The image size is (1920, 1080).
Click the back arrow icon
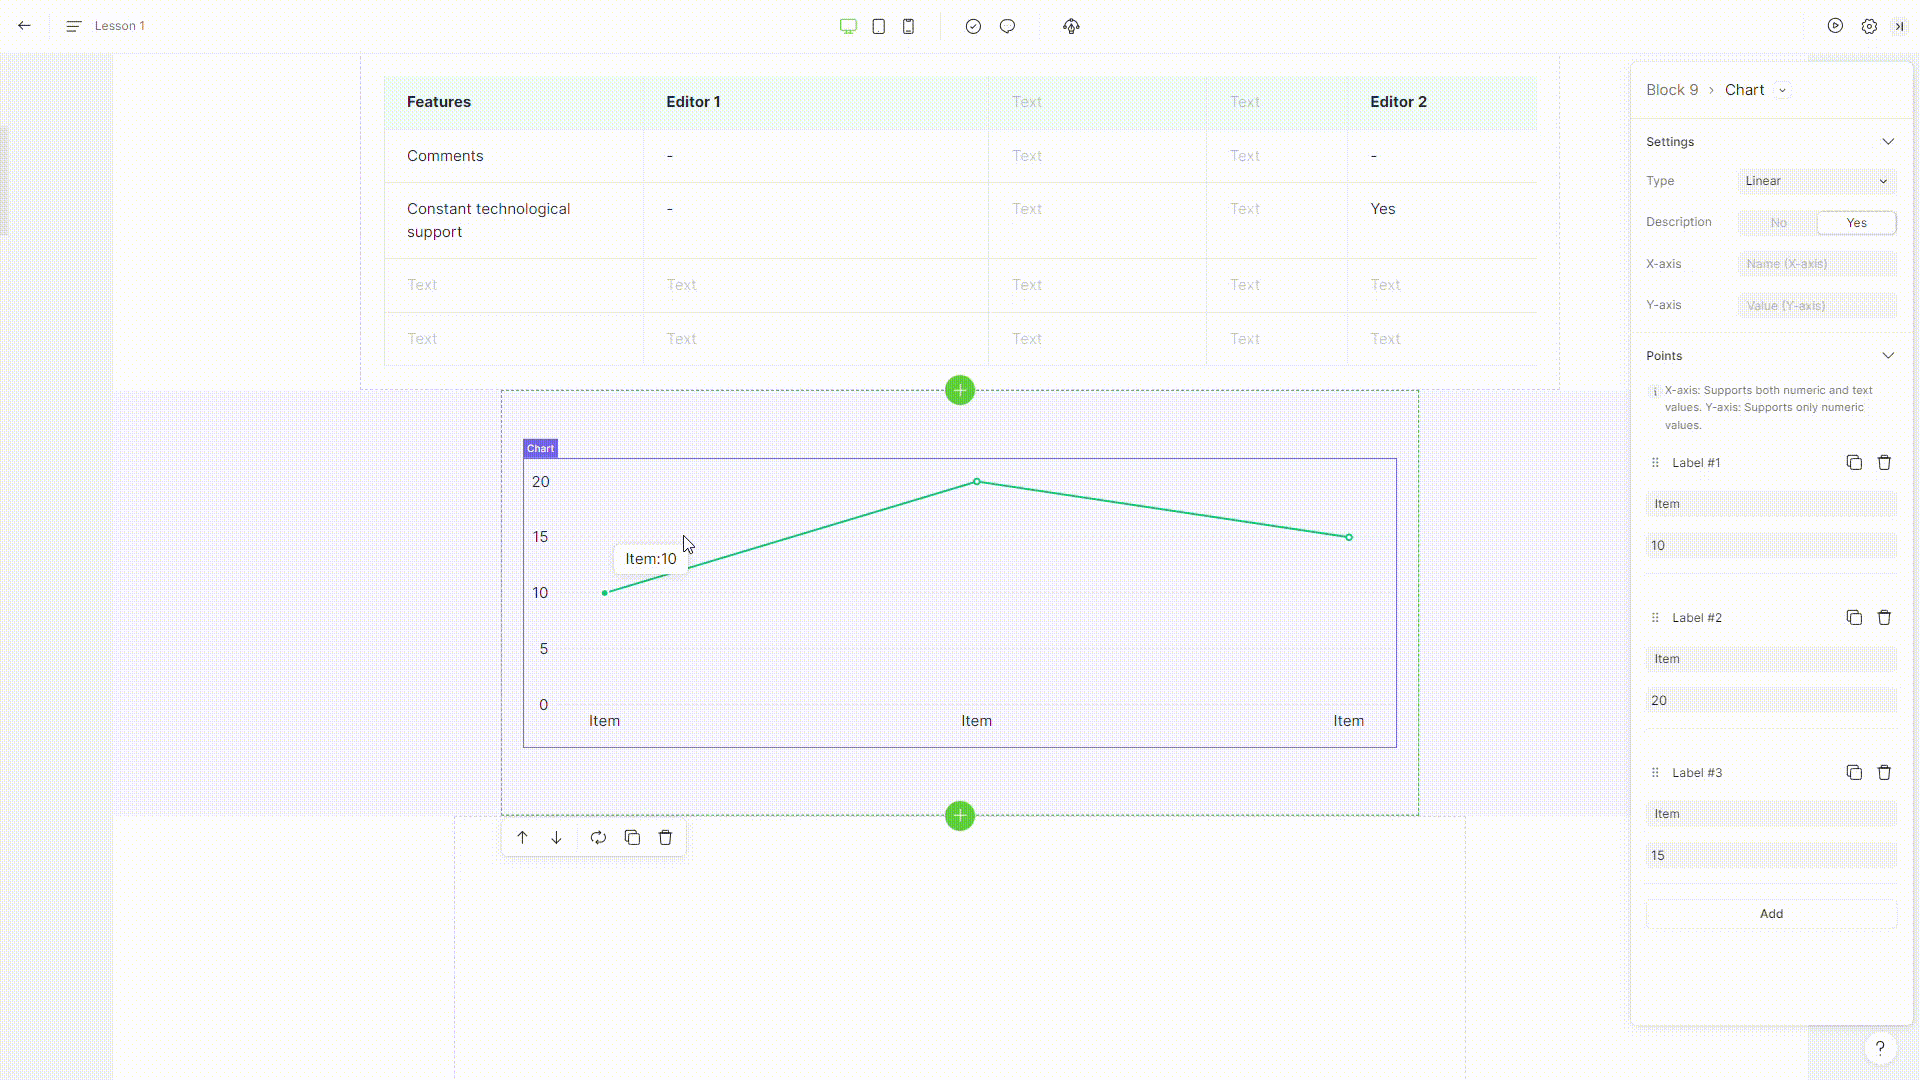[x=24, y=26]
